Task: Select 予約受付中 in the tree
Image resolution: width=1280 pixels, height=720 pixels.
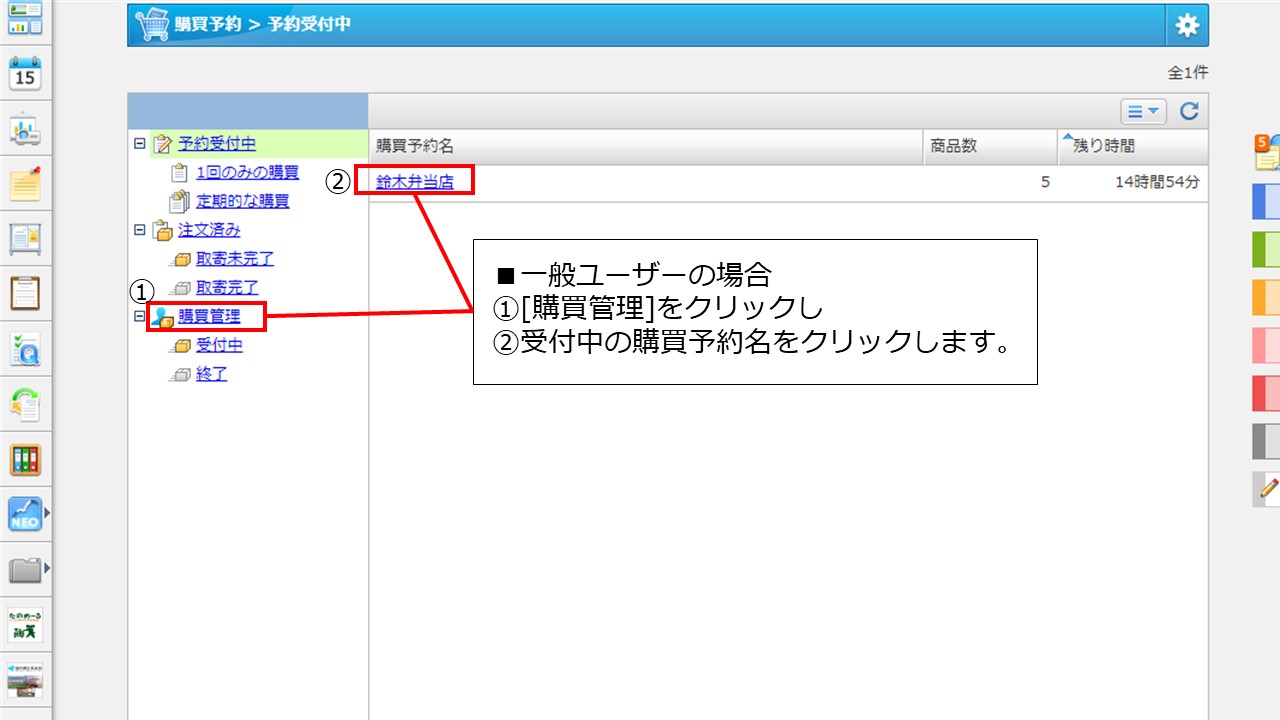Action: tap(217, 144)
